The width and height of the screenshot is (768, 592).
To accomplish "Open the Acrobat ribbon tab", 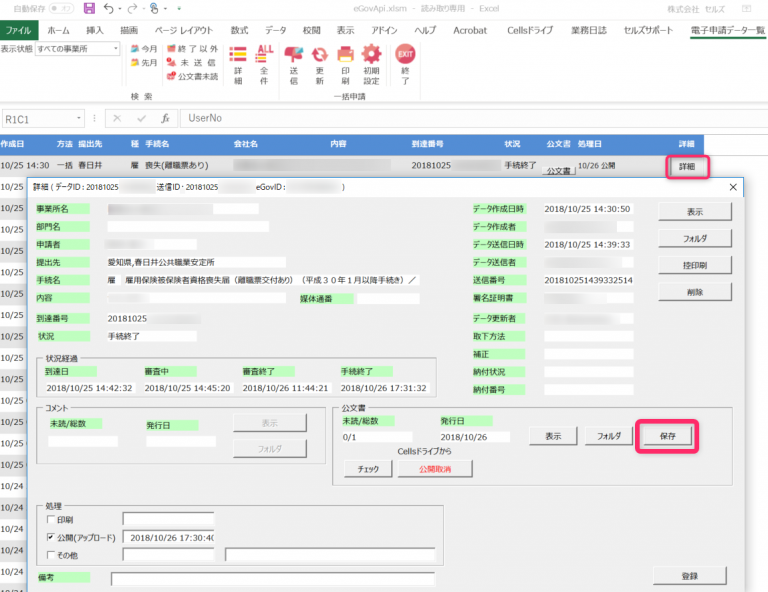I will (x=470, y=30).
